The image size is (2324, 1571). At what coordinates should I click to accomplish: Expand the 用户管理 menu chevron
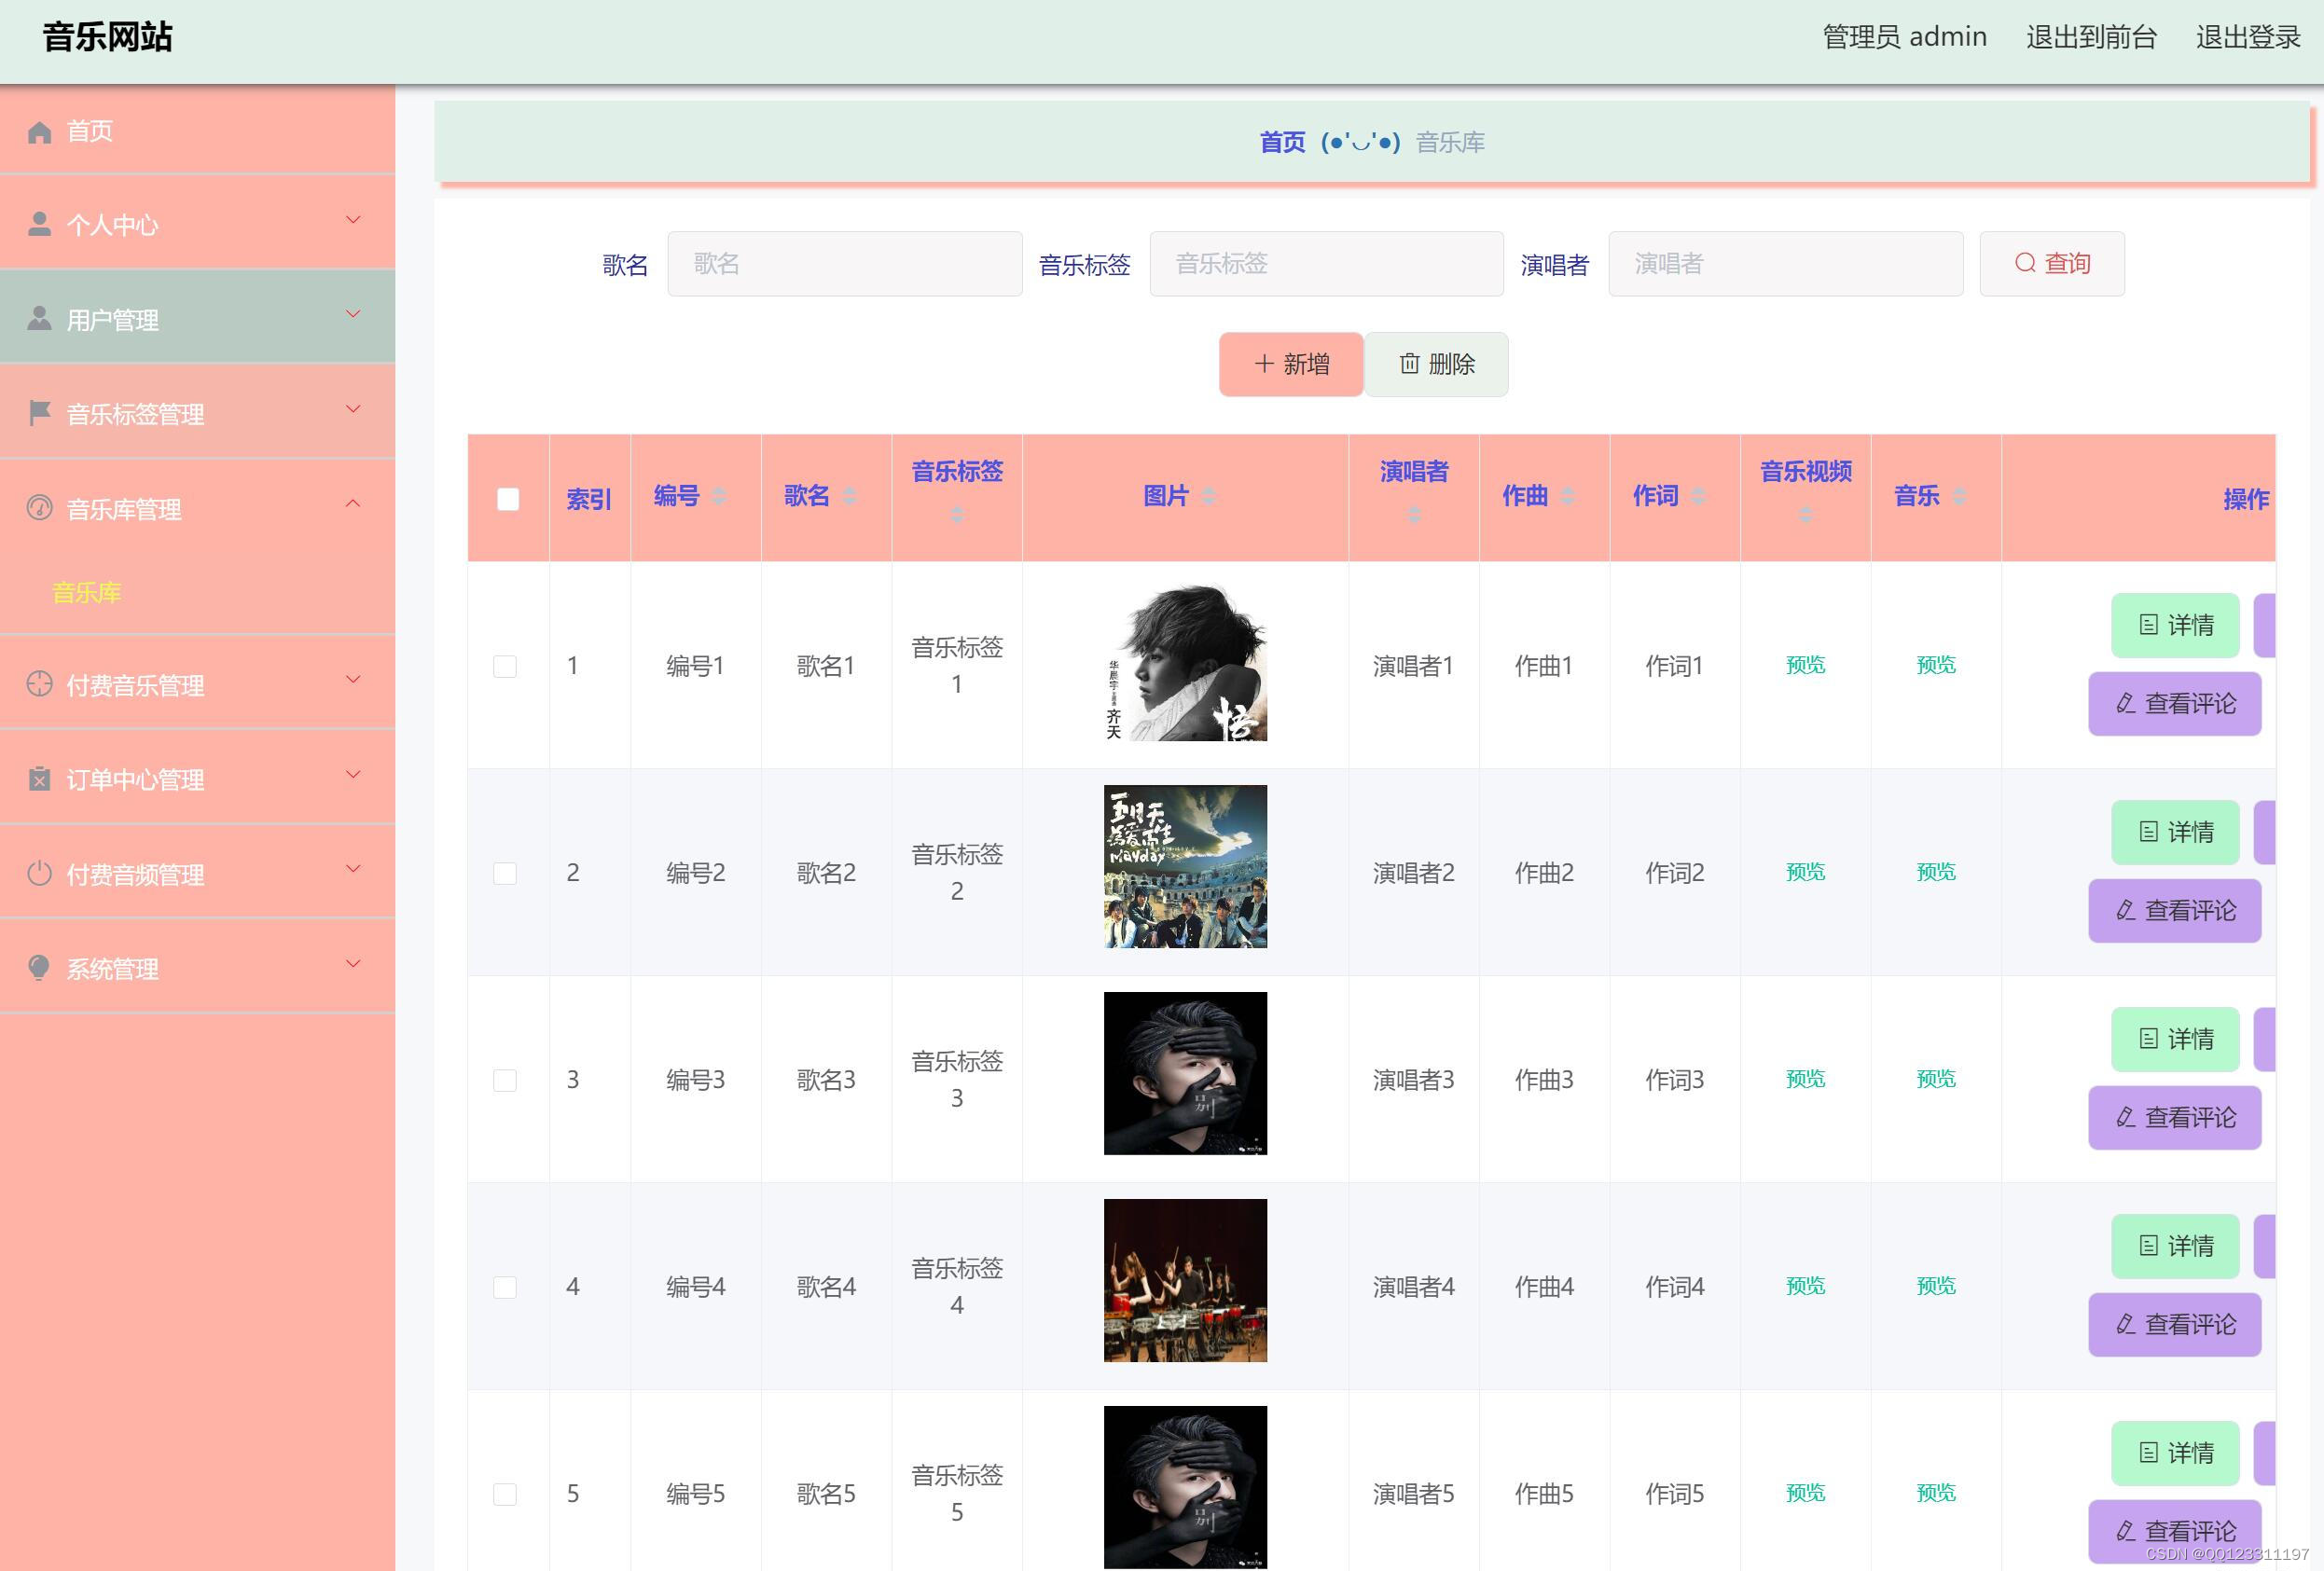pos(353,315)
